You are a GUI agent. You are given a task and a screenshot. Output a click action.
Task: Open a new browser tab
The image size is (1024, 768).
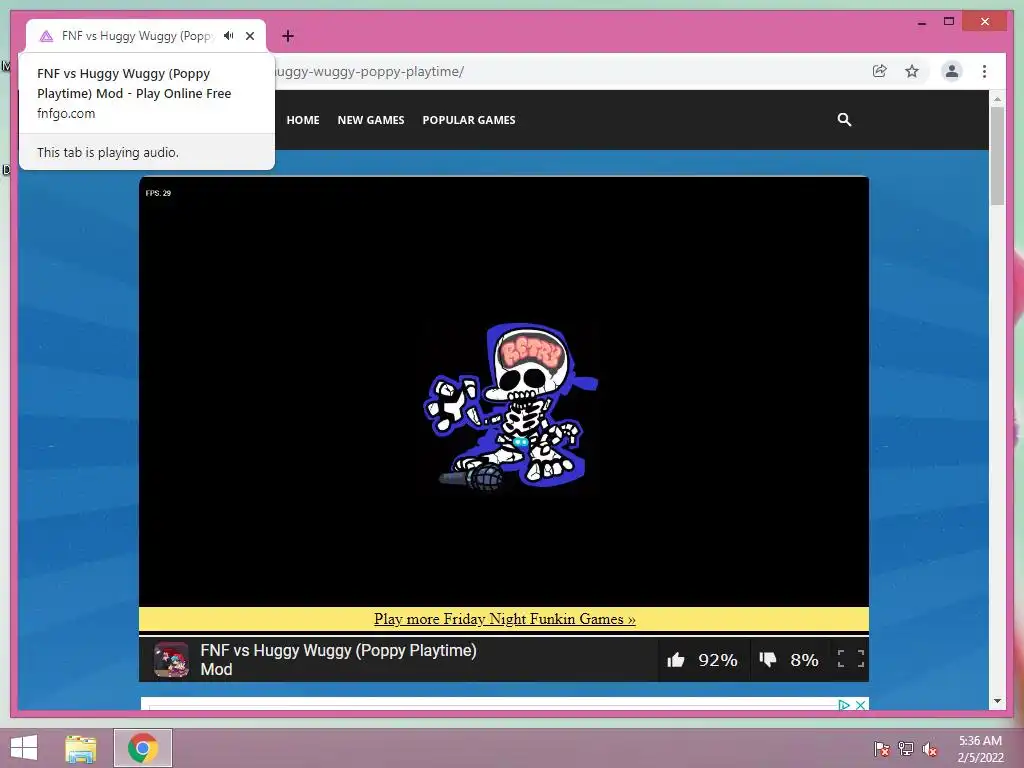tap(288, 36)
